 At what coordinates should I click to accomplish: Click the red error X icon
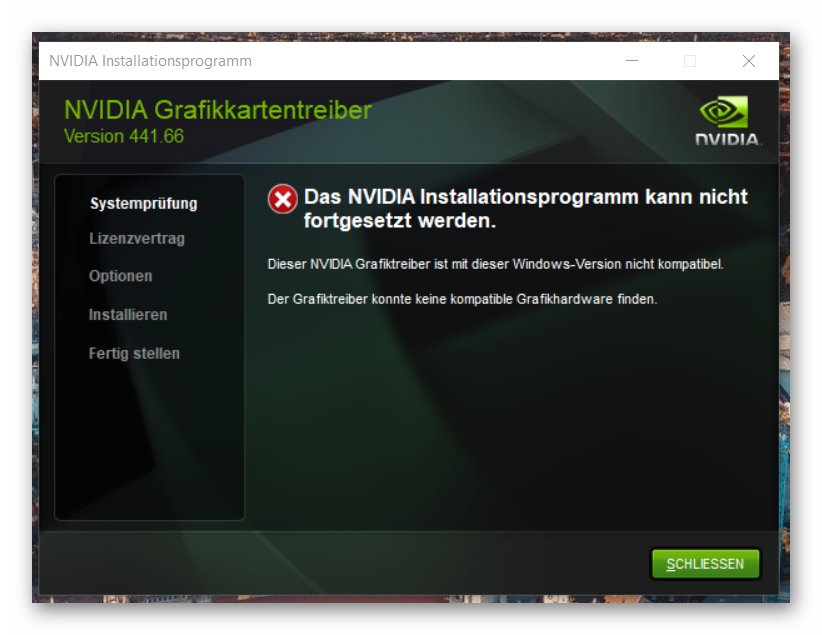pos(283,199)
